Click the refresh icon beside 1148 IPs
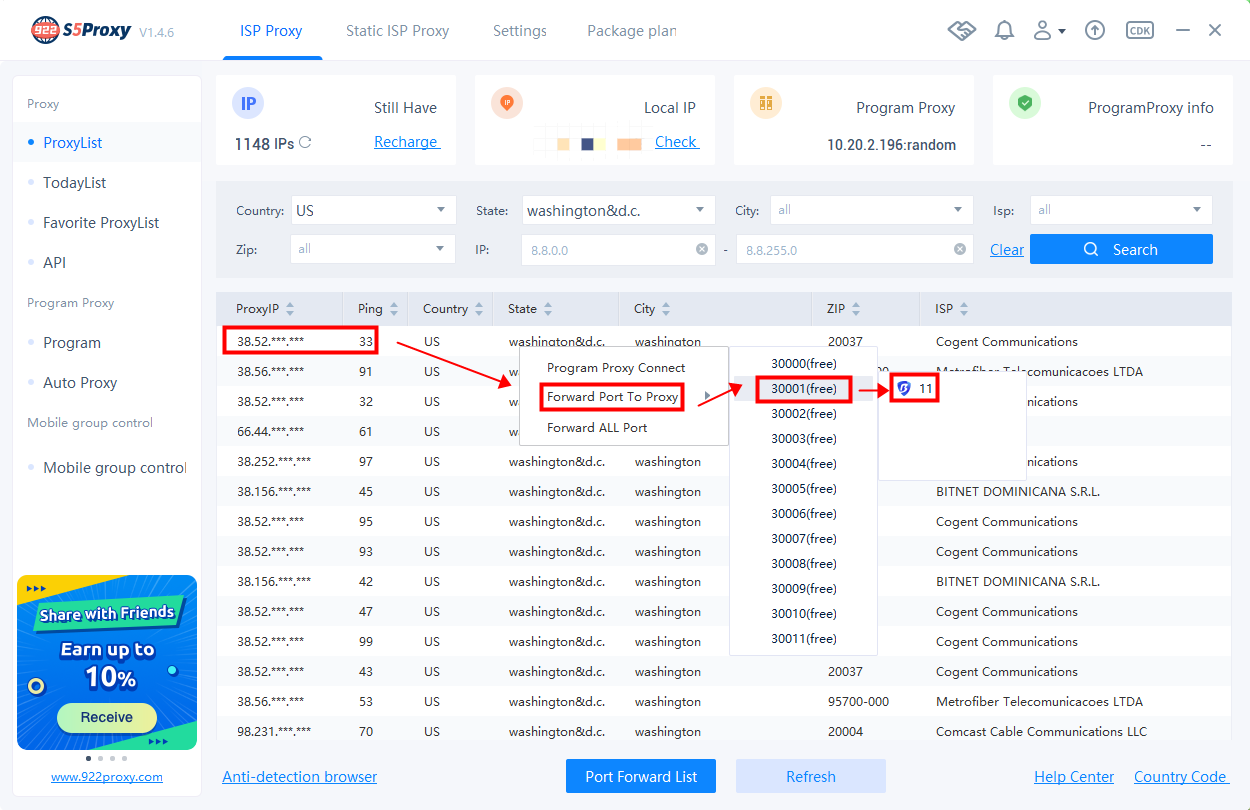The height and width of the screenshot is (810, 1250). (x=305, y=143)
